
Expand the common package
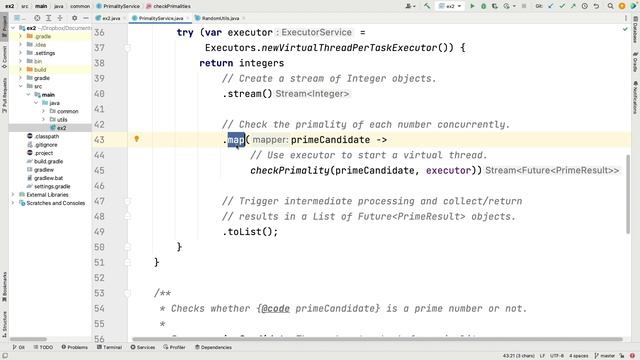coord(44,111)
